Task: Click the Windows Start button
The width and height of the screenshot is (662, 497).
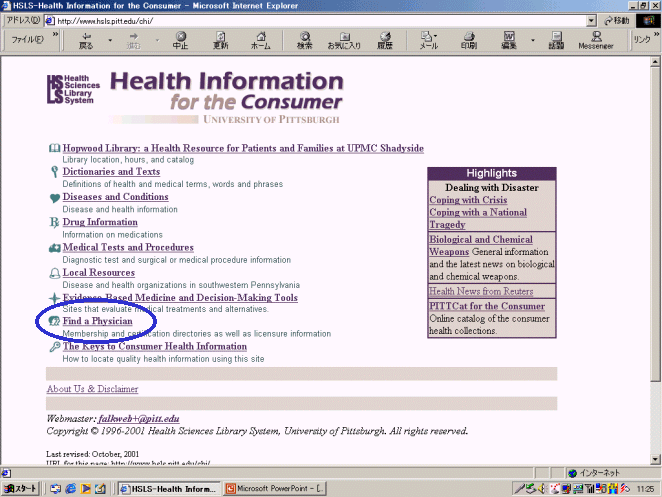Action: point(20,488)
